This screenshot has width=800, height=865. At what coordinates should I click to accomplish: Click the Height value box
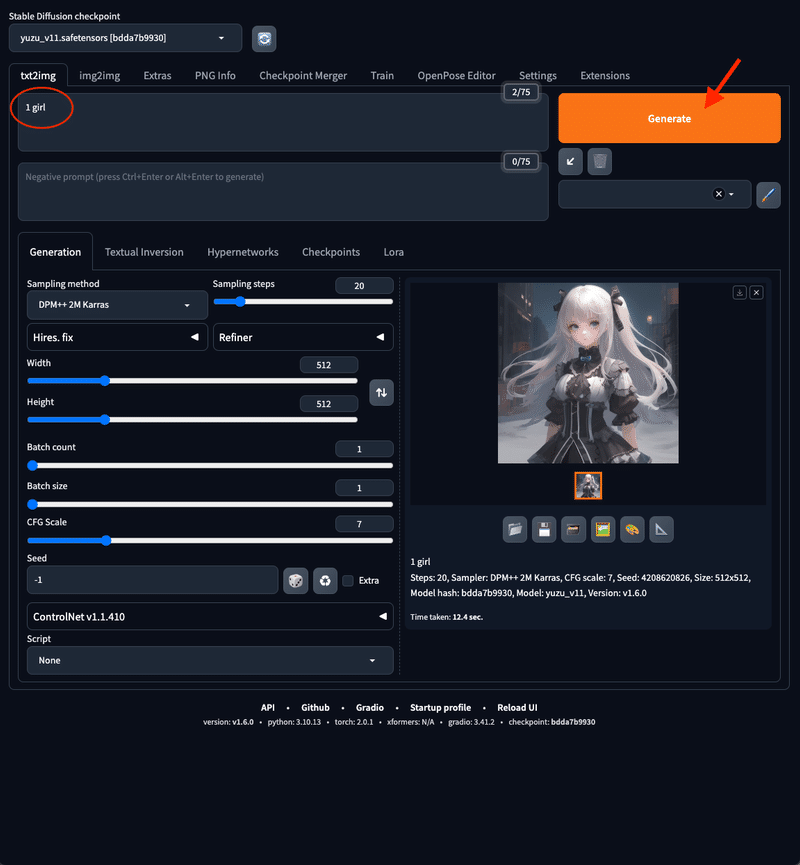pyautogui.click(x=329, y=404)
